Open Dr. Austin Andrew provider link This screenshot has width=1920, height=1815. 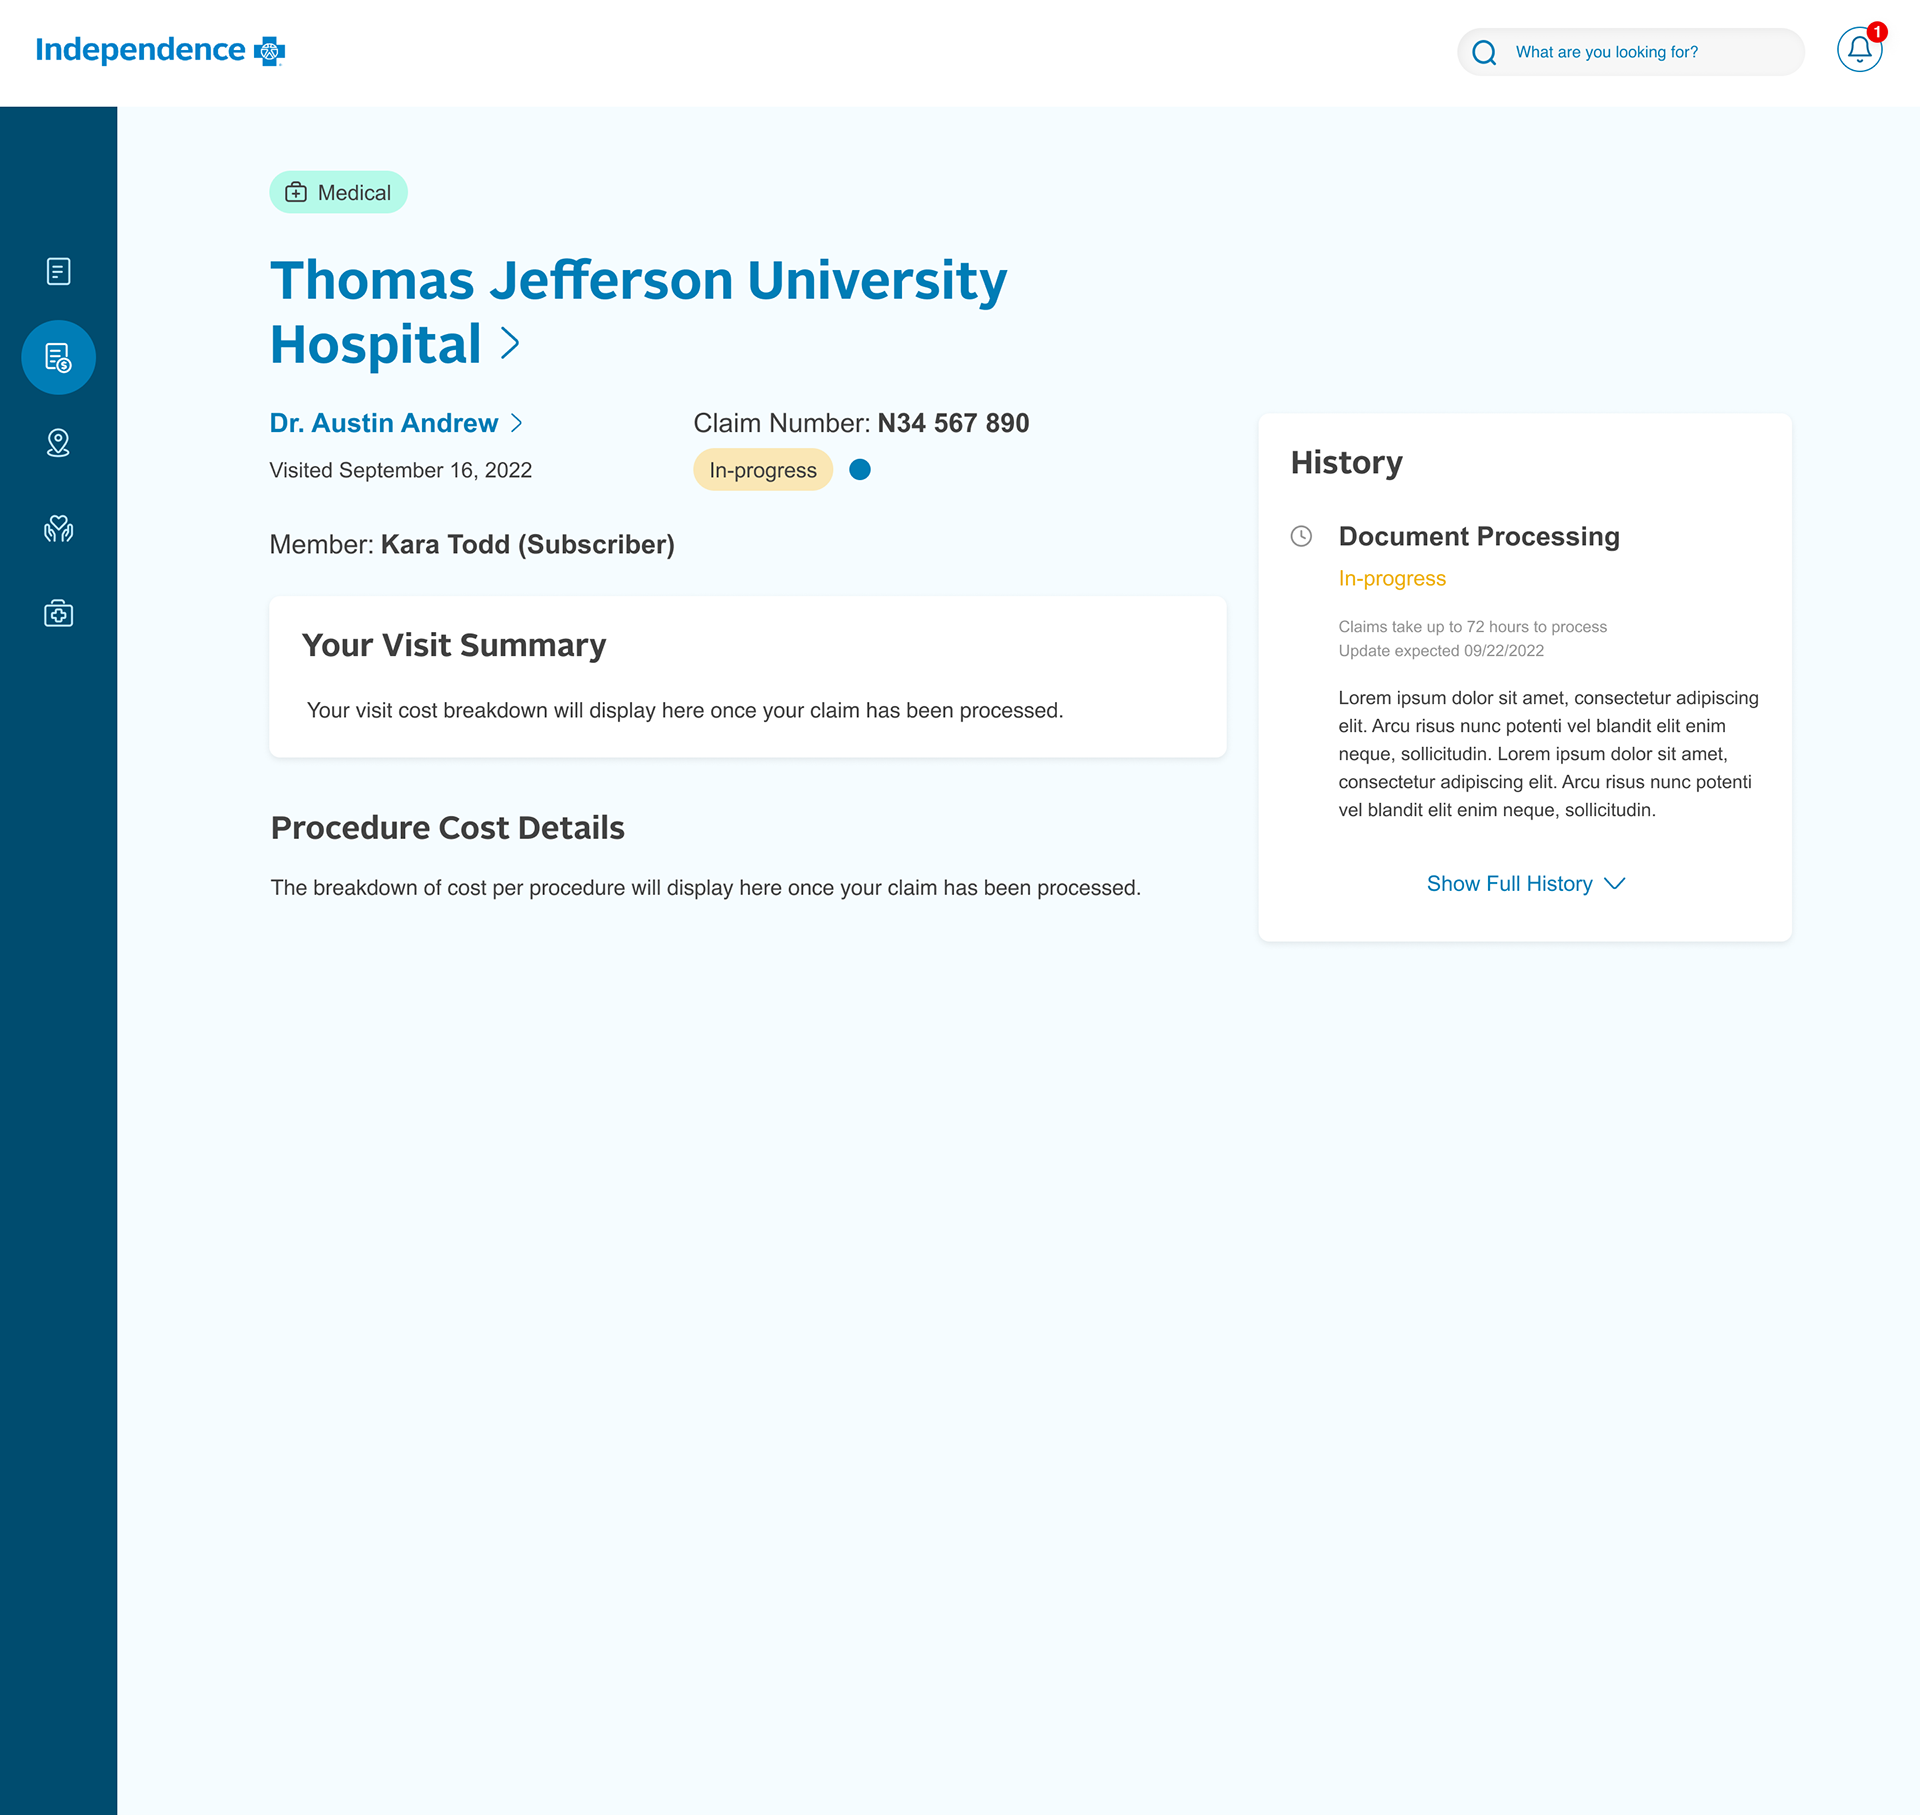point(384,423)
